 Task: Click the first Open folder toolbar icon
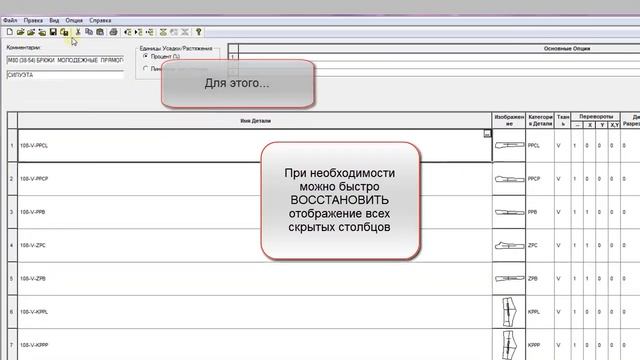20,32
